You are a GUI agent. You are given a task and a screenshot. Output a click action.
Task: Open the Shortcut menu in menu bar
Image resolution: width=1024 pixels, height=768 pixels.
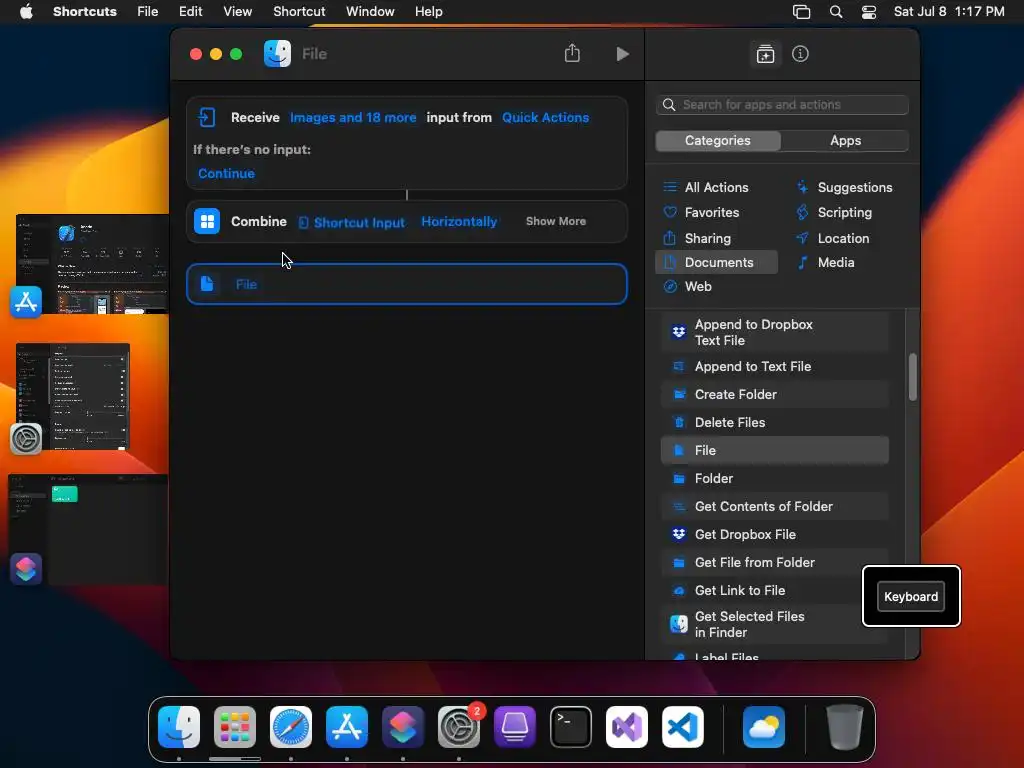pos(299,12)
